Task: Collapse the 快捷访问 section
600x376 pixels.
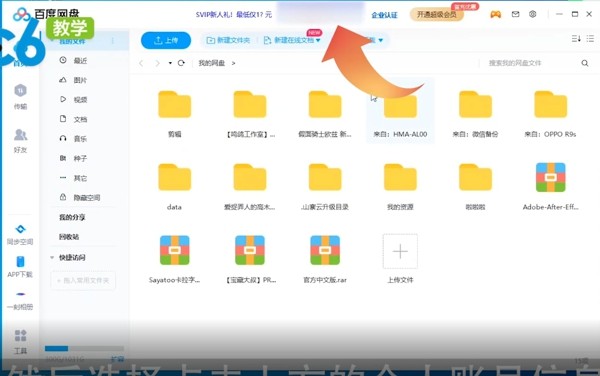Action: 52,257
